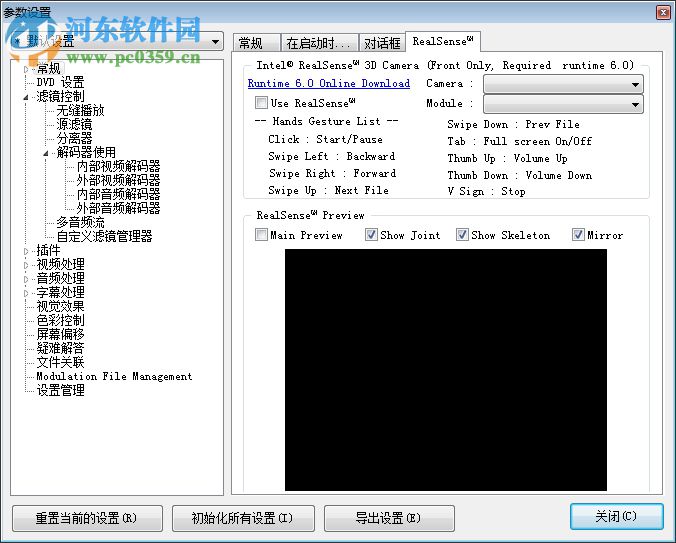The height and width of the screenshot is (543, 676).
Task: Switch to the 常规 tab
Action: click(x=257, y=43)
